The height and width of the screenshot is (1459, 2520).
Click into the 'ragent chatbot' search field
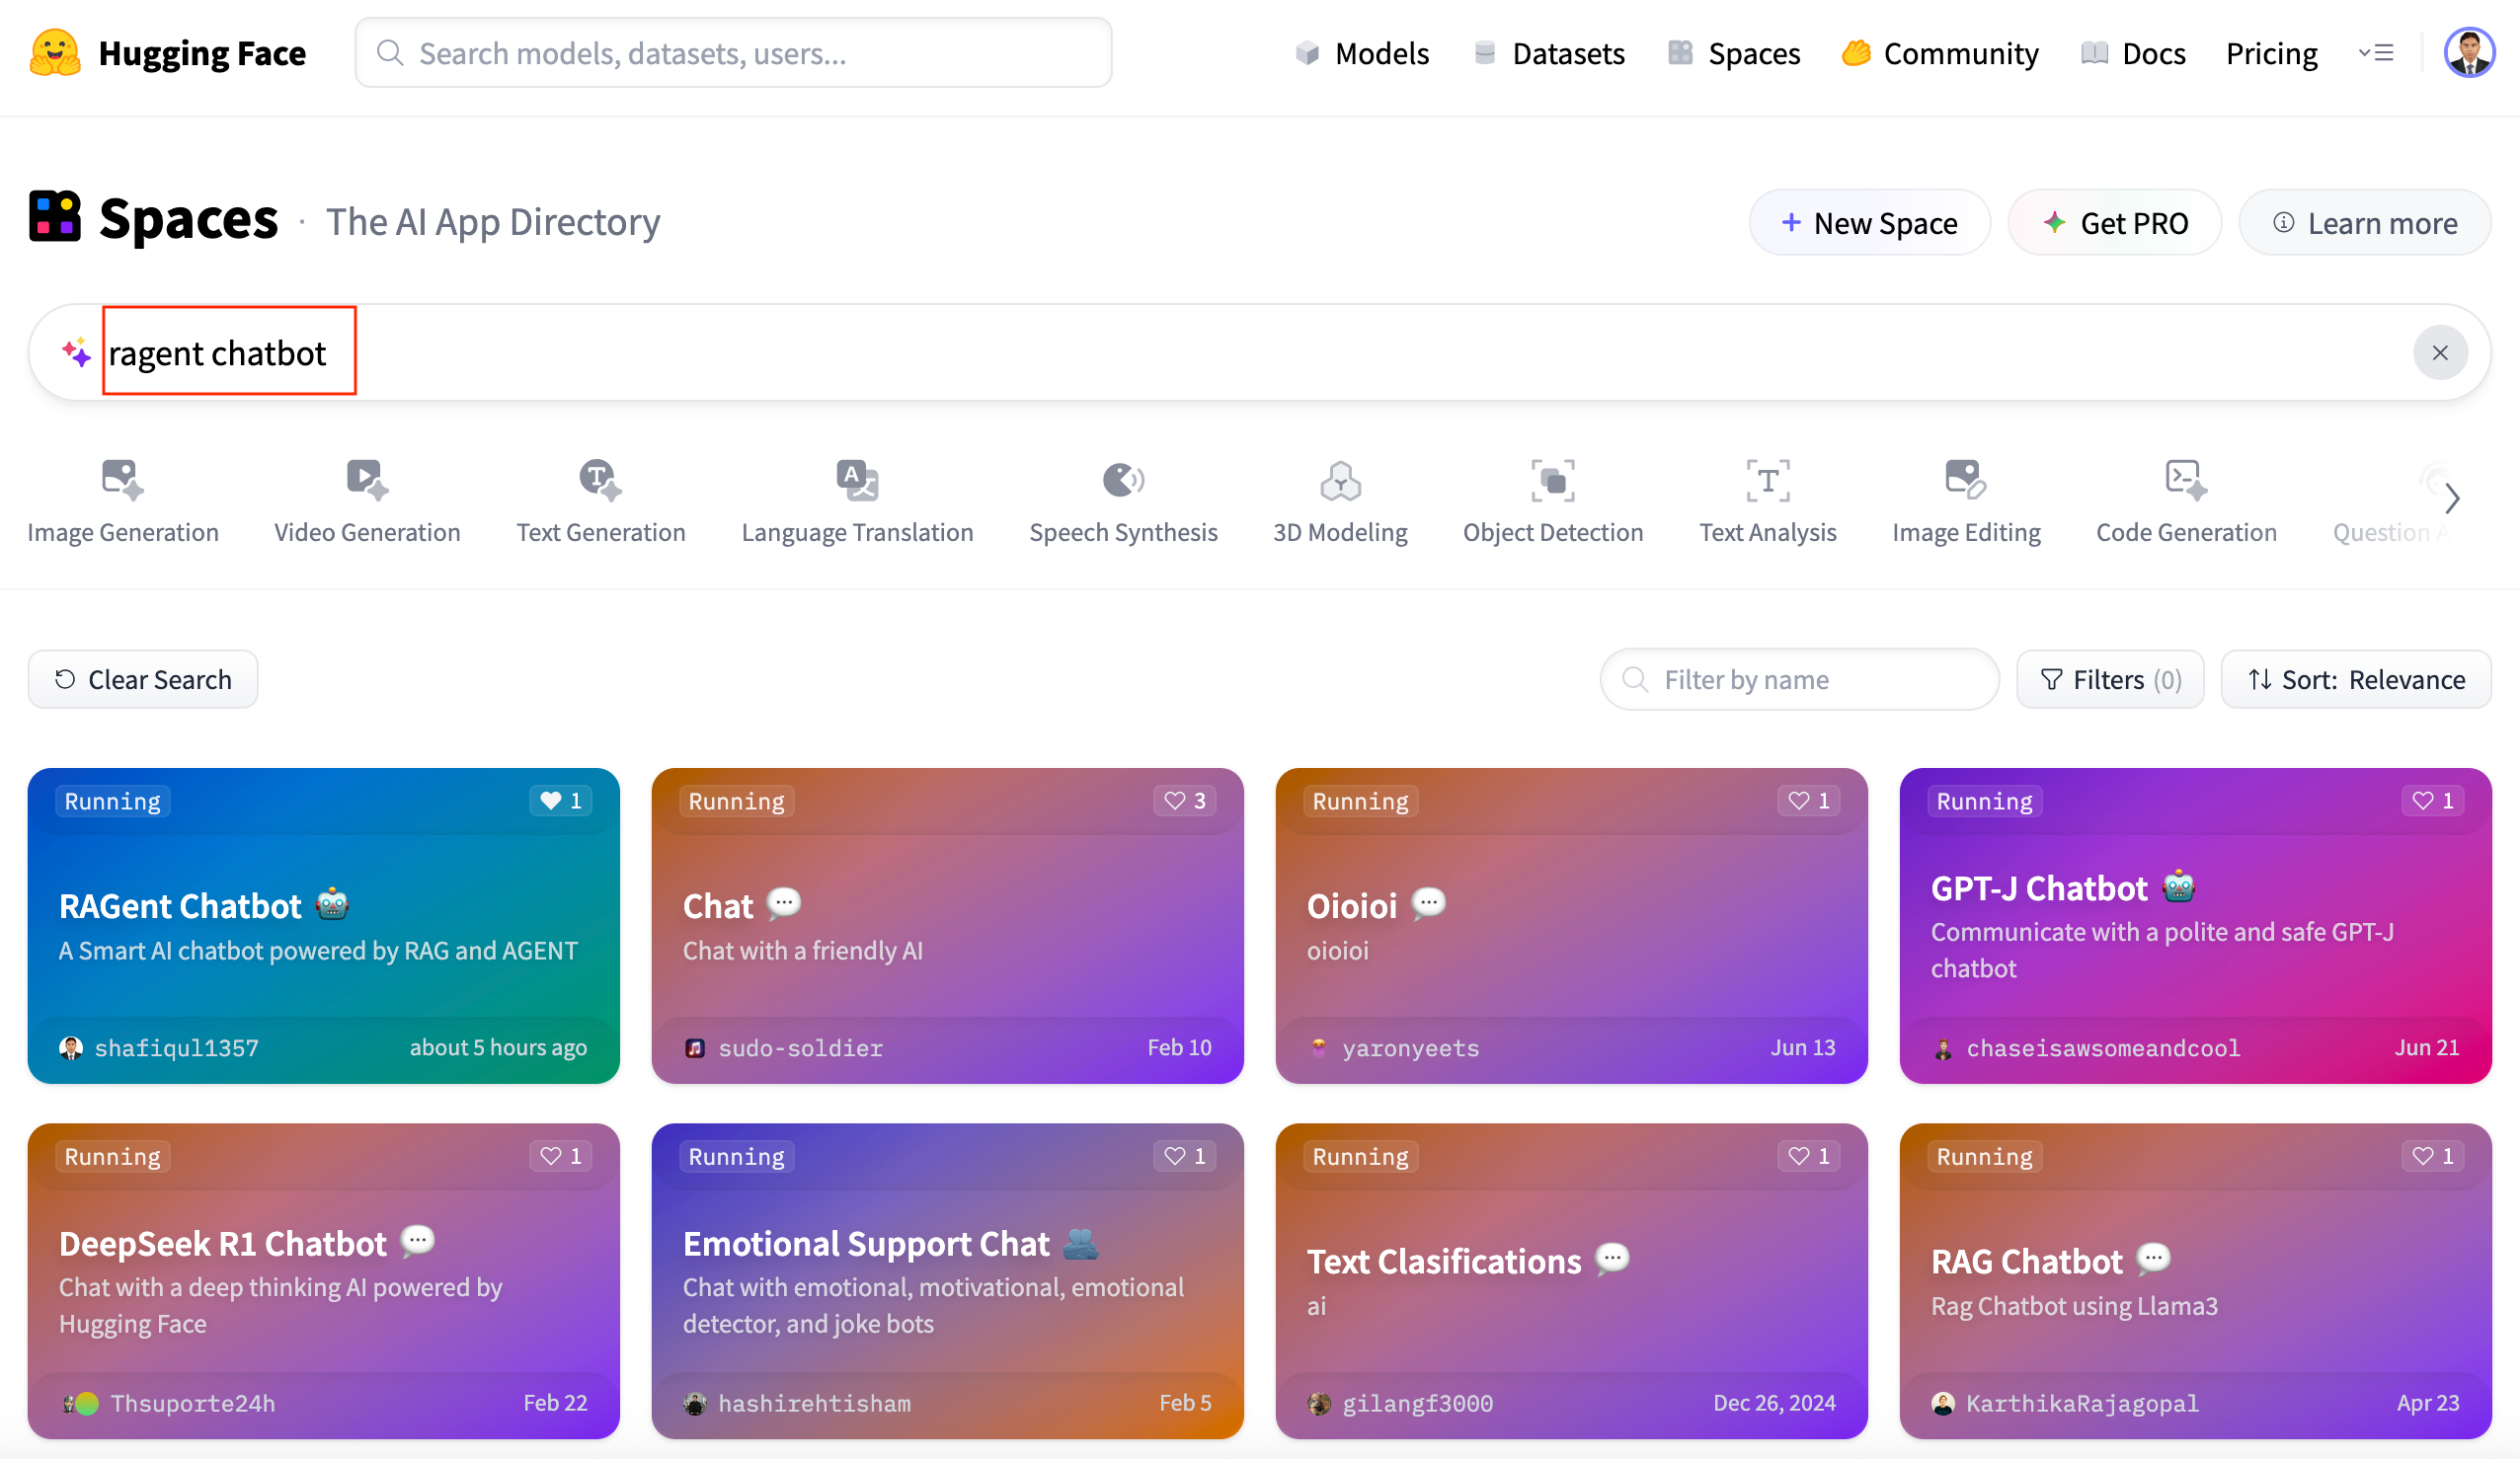[1259, 353]
